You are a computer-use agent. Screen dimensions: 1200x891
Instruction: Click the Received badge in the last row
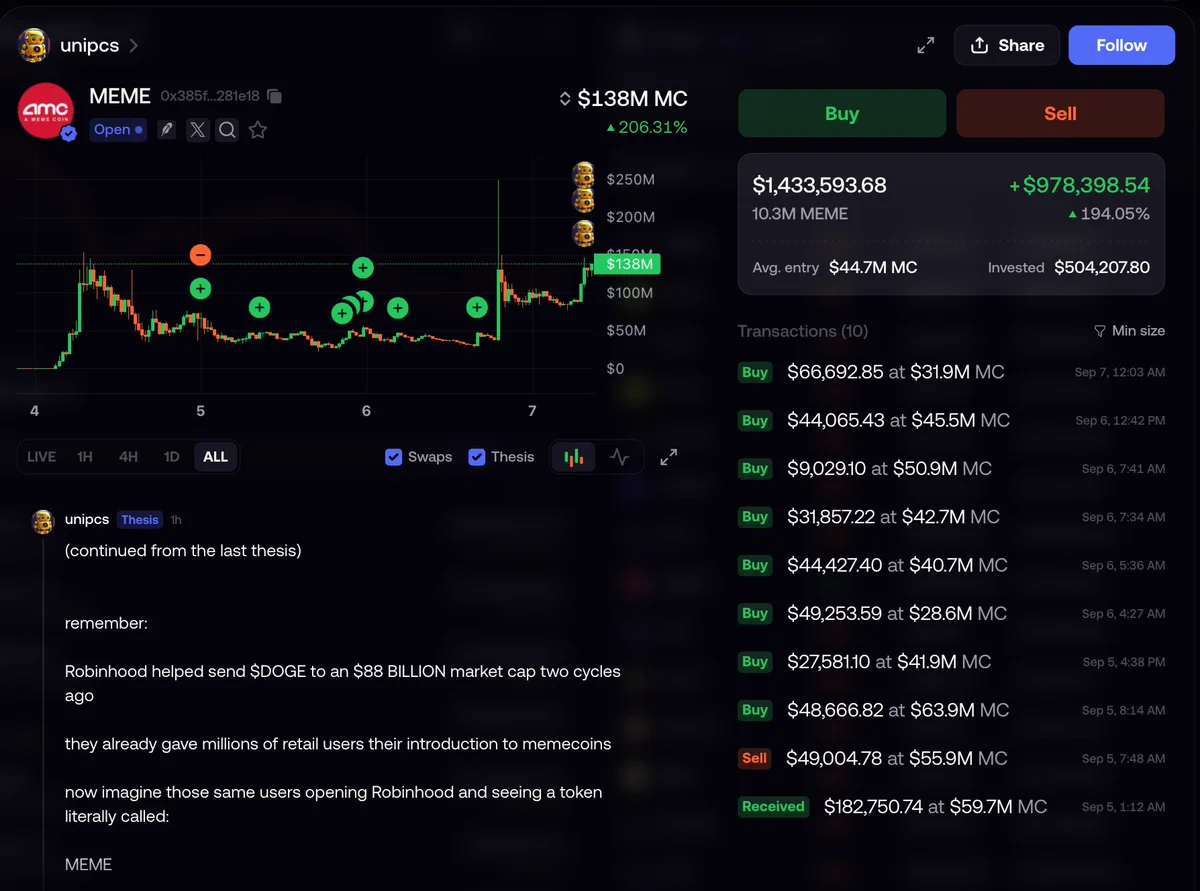point(773,806)
